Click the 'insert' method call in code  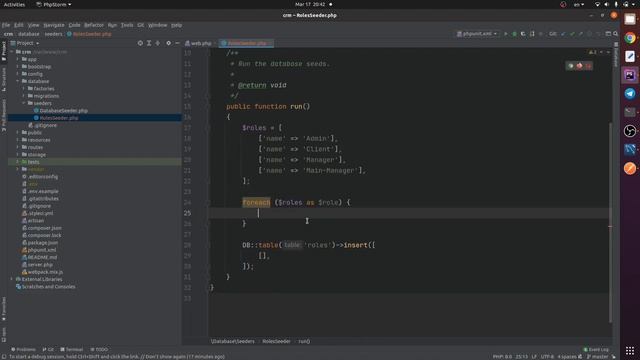[356, 245]
